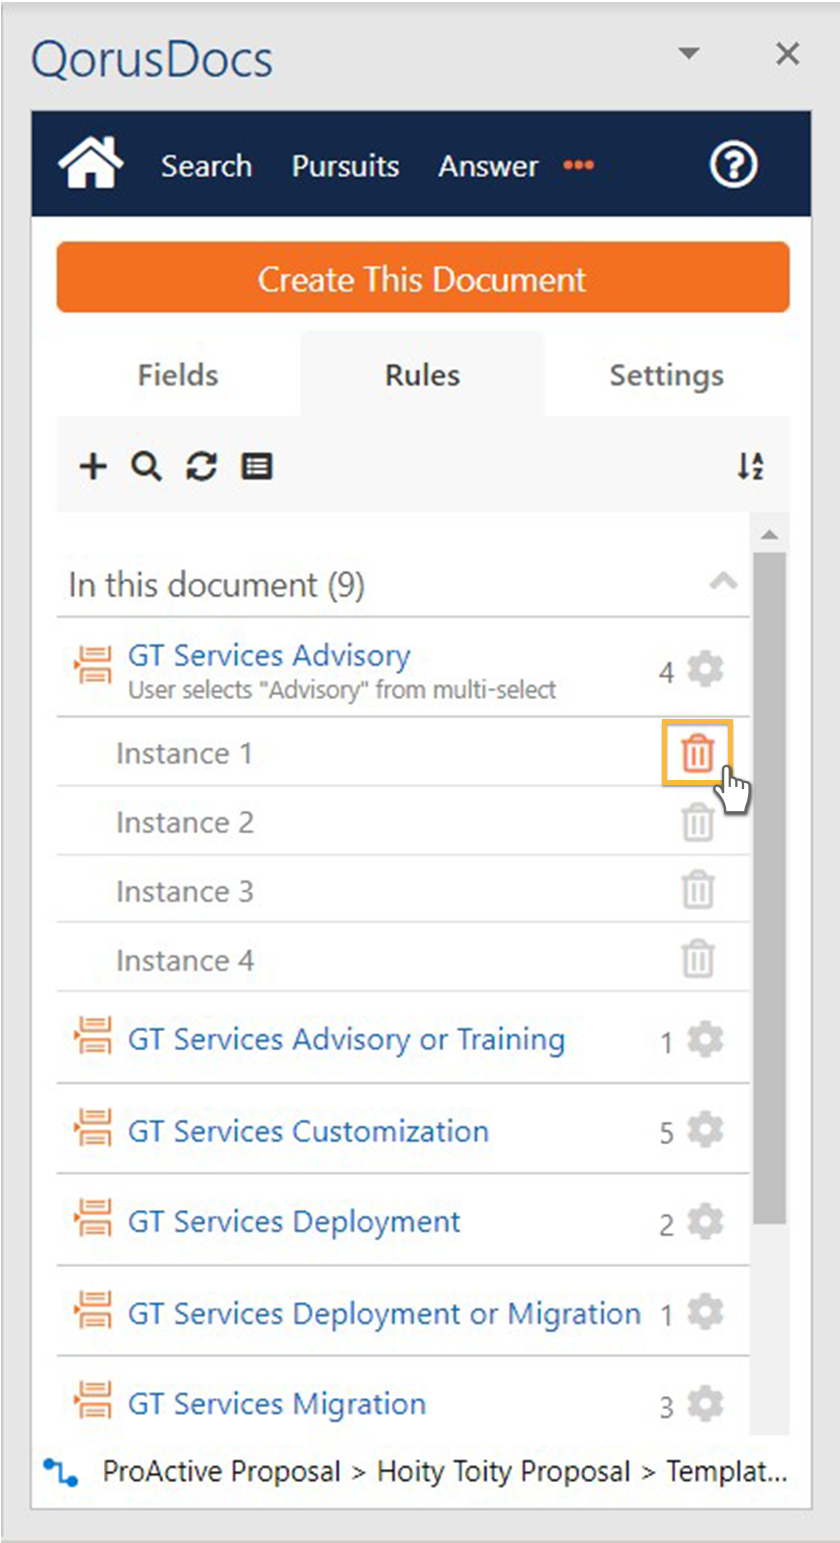This screenshot has width=840, height=1543.
Task: Click the breadcrumb path icon at bottom
Action: click(x=60, y=1471)
